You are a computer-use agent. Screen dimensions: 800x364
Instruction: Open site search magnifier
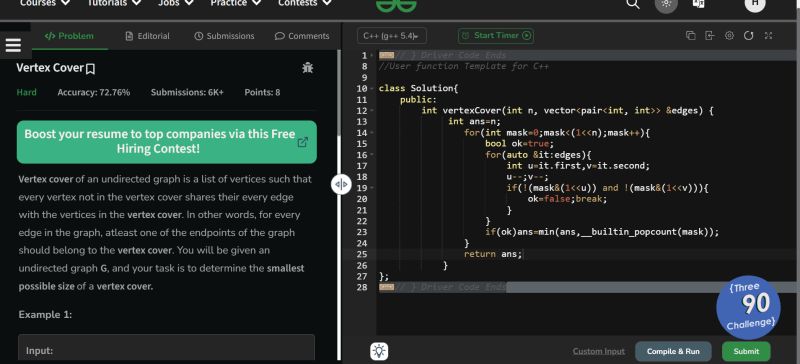point(633,4)
